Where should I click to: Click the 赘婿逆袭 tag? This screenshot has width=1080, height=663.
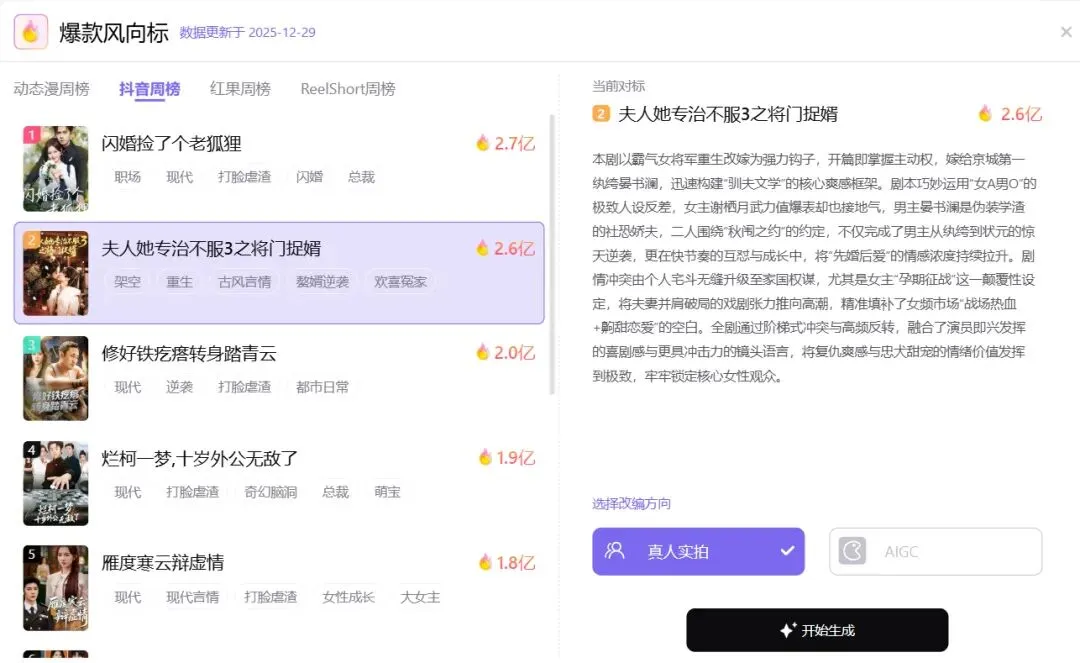322,282
